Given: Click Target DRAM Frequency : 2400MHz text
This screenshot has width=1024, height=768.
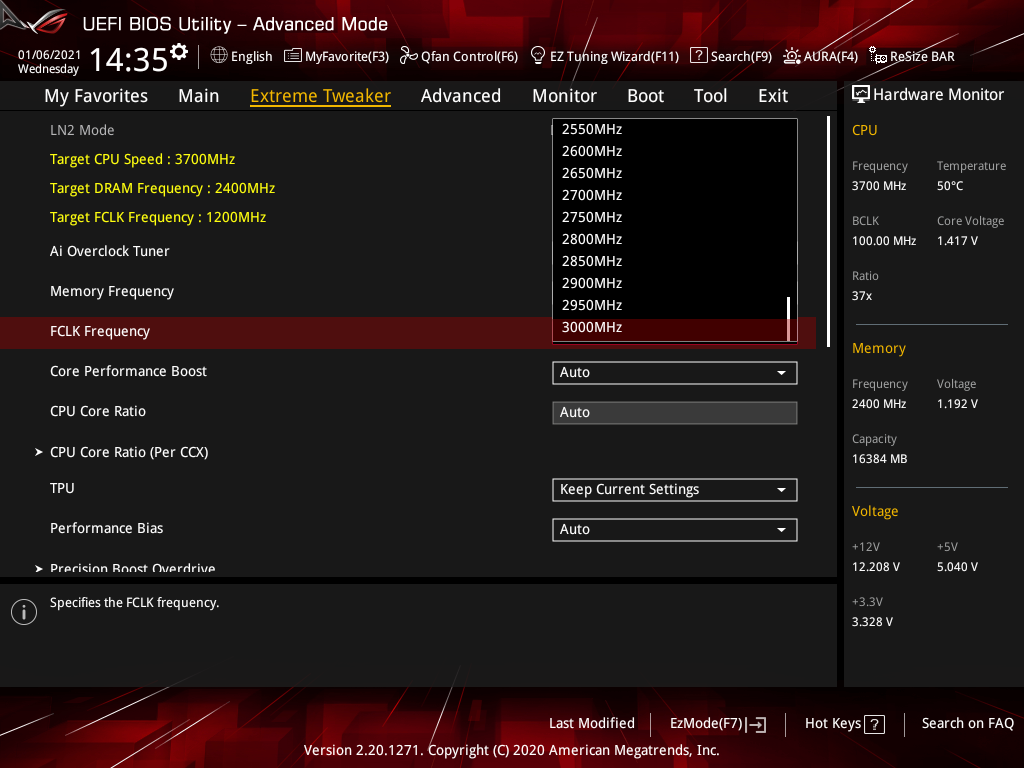Looking at the screenshot, I should click(163, 189).
